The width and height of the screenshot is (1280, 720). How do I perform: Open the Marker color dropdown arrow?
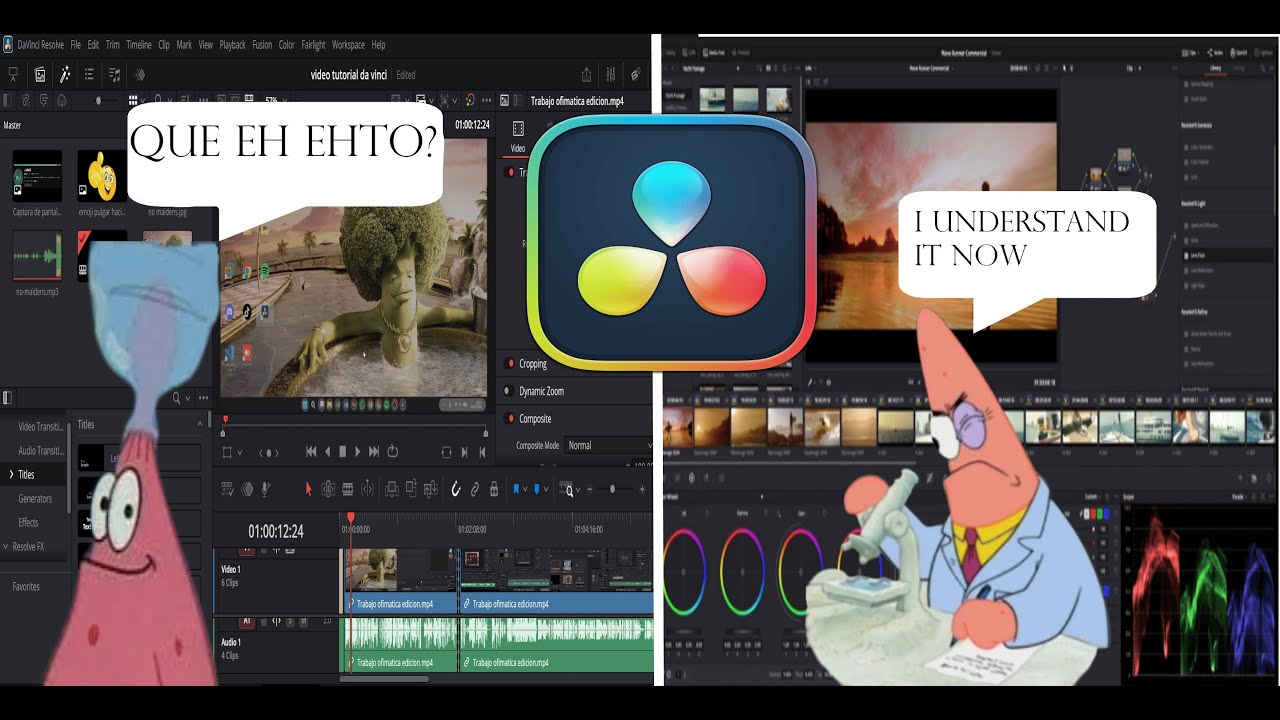click(546, 489)
